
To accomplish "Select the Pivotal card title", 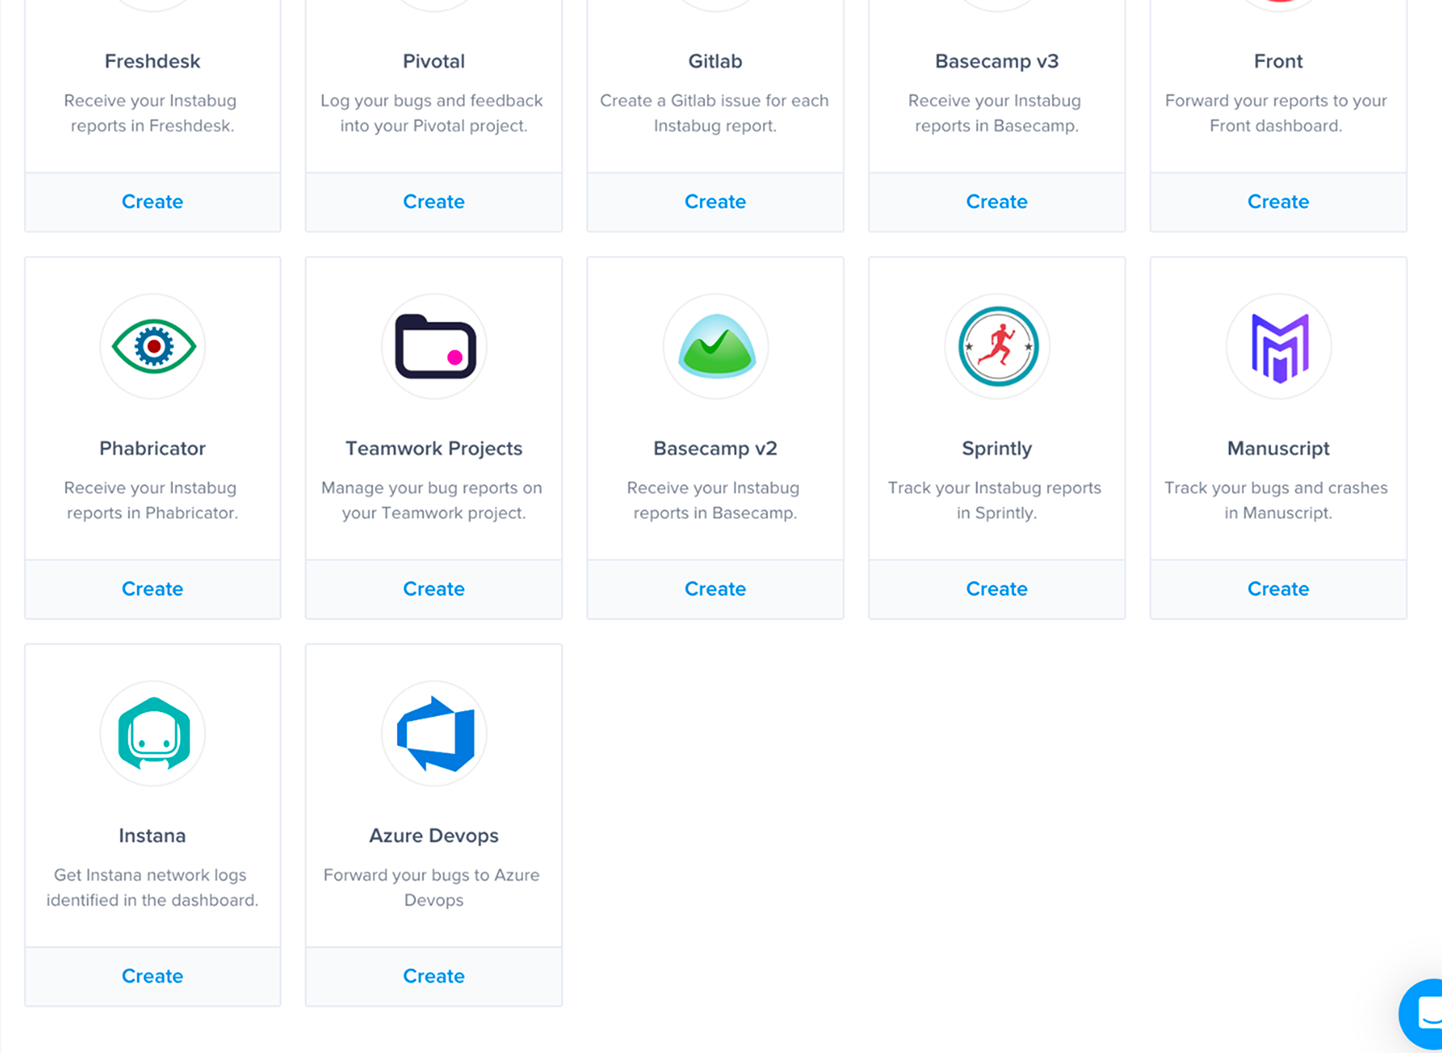I will click(x=434, y=61).
